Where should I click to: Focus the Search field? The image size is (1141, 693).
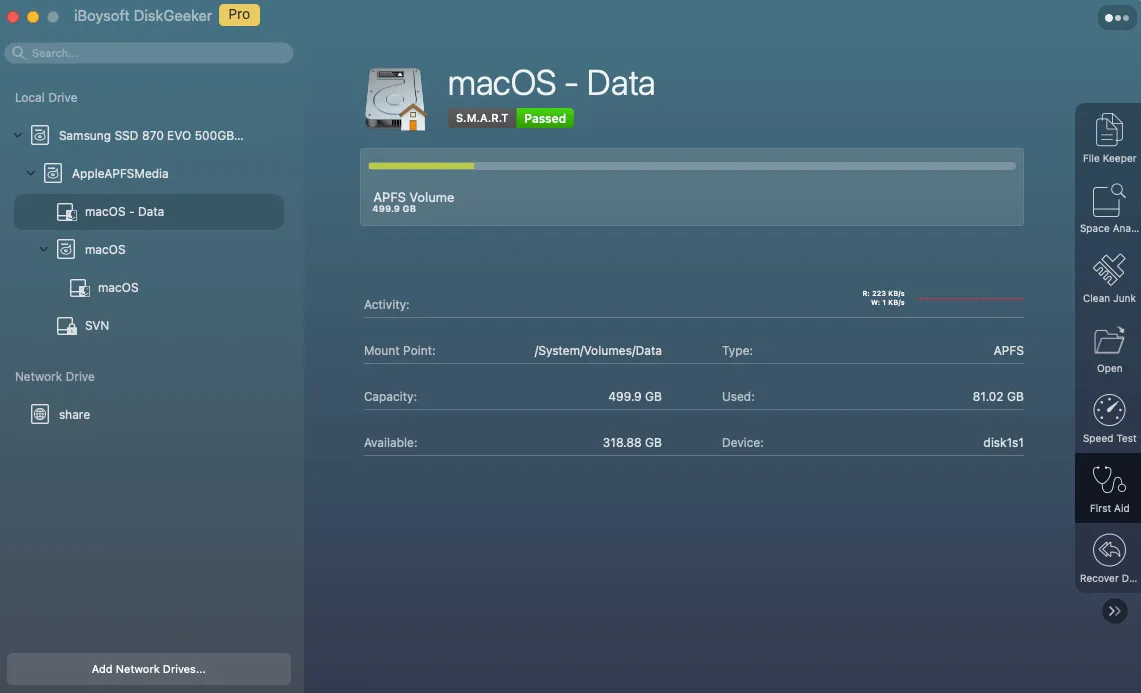click(149, 52)
